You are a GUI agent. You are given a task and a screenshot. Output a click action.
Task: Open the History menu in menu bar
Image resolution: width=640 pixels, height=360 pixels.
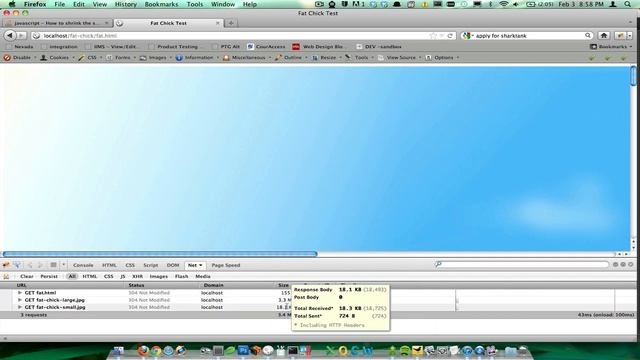click(126, 4)
